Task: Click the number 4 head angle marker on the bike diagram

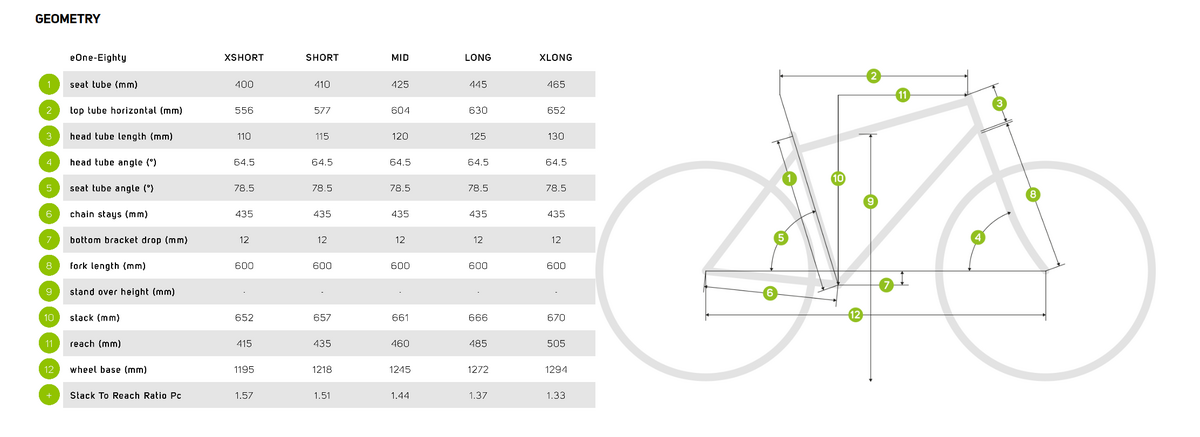Action: (978, 237)
